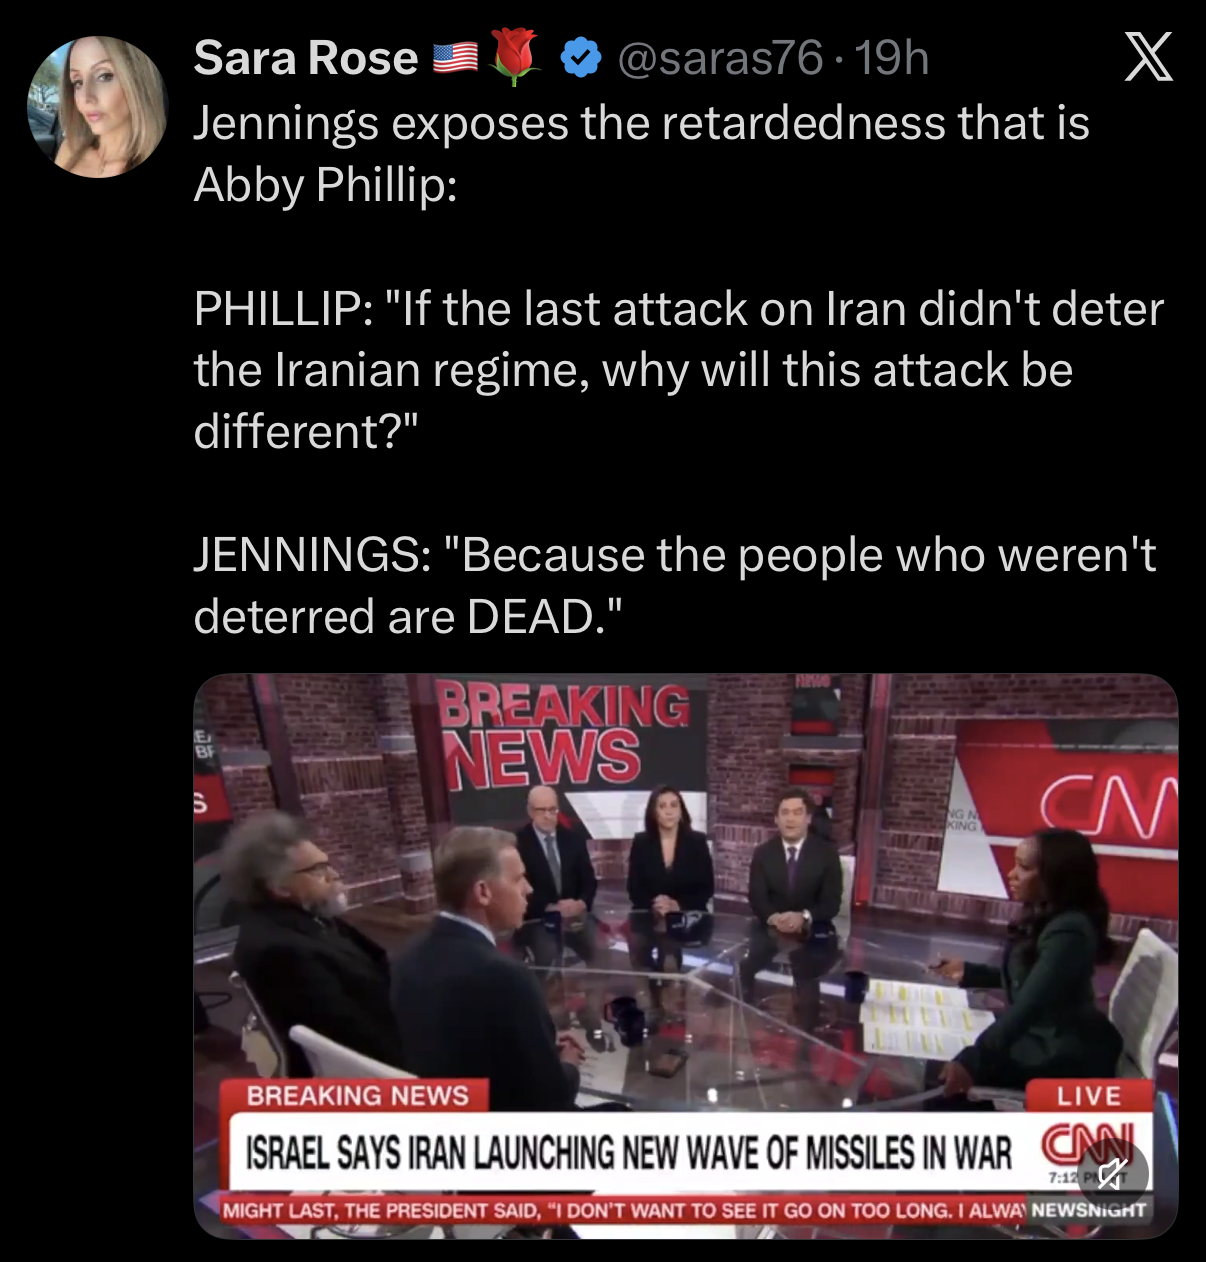Click the BREAKING NEWS red banner label
This screenshot has height=1262, width=1206.
[357, 1096]
